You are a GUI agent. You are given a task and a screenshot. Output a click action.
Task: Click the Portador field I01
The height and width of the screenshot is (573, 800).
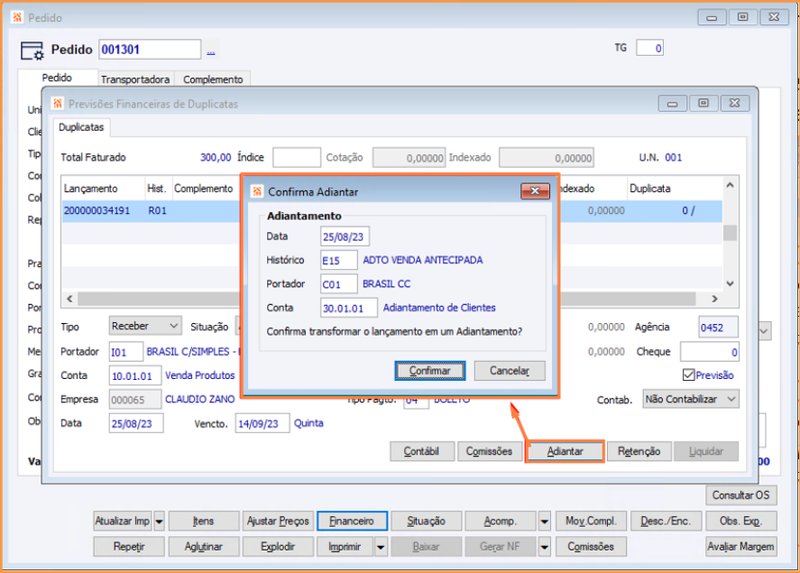coord(126,352)
